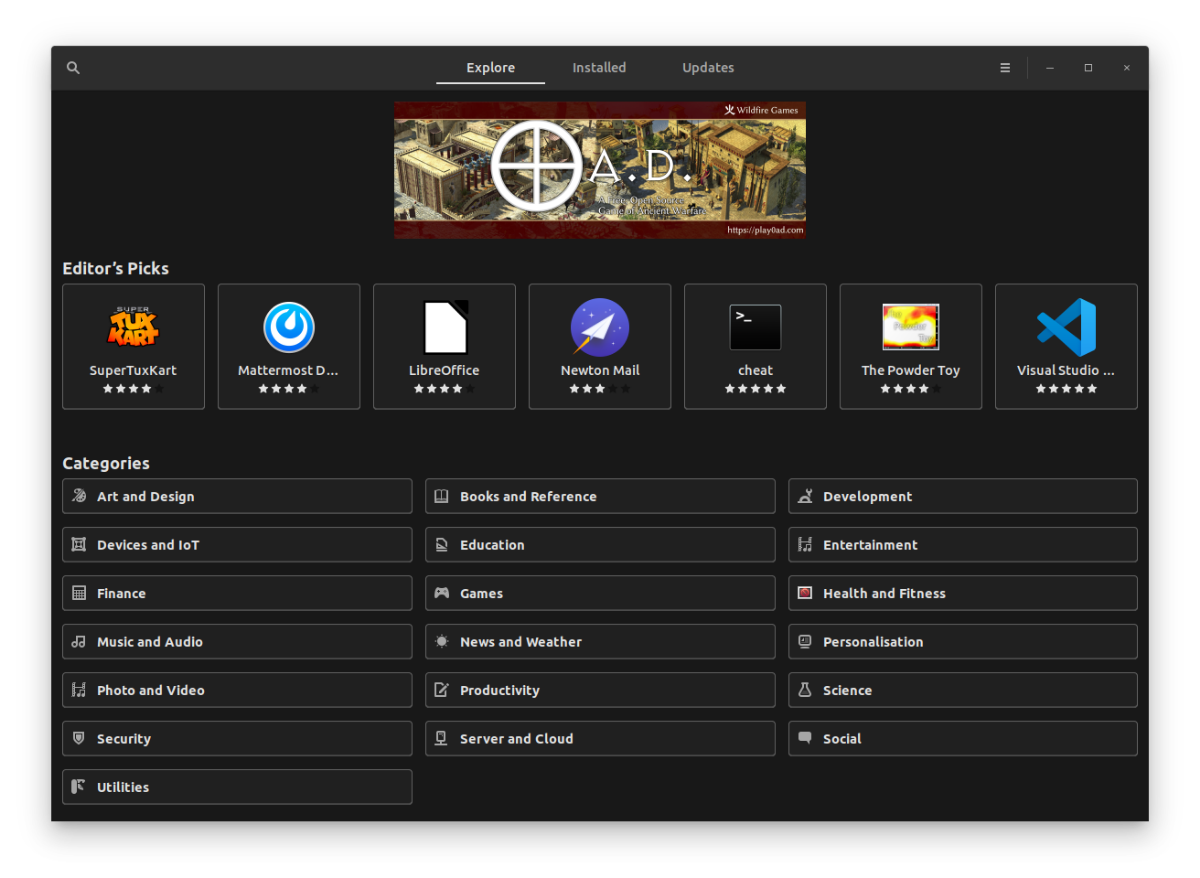Image resolution: width=1200 pixels, height=878 pixels.
Task: Click the Productivity pencil icon
Action: (442, 690)
